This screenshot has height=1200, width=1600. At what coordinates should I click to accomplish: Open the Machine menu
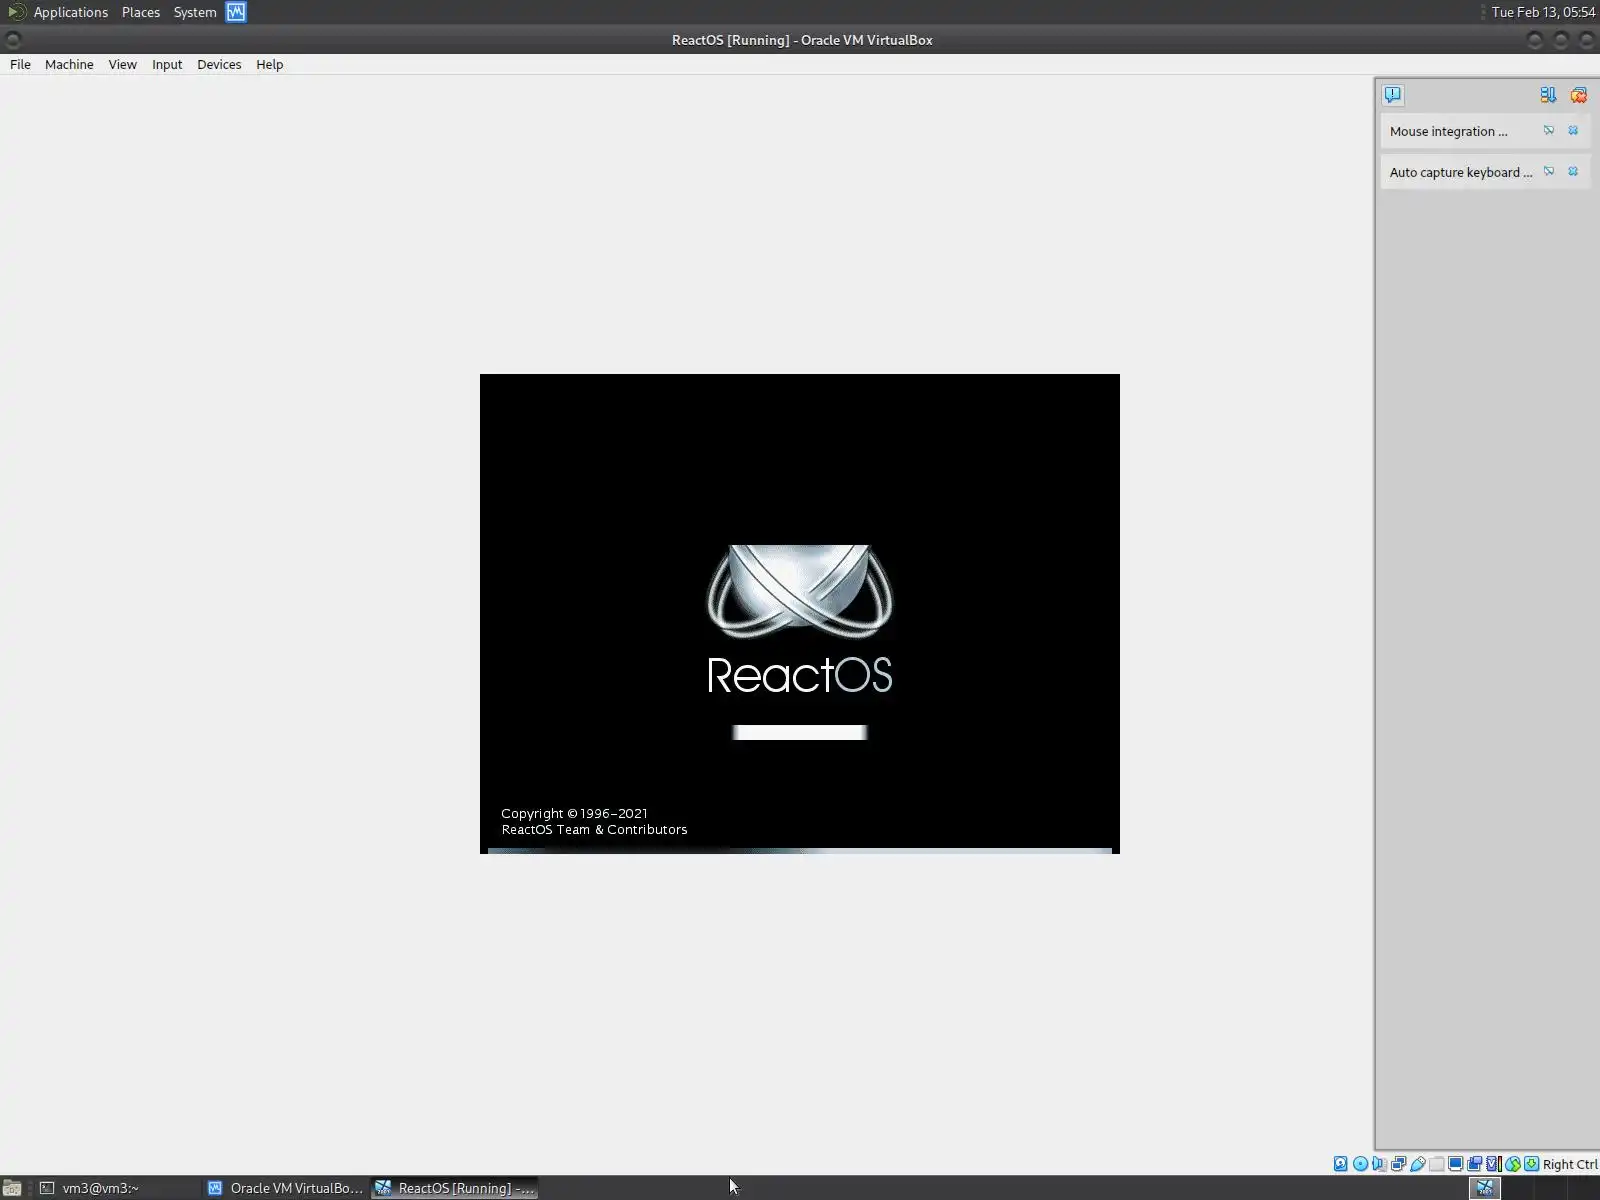69,64
